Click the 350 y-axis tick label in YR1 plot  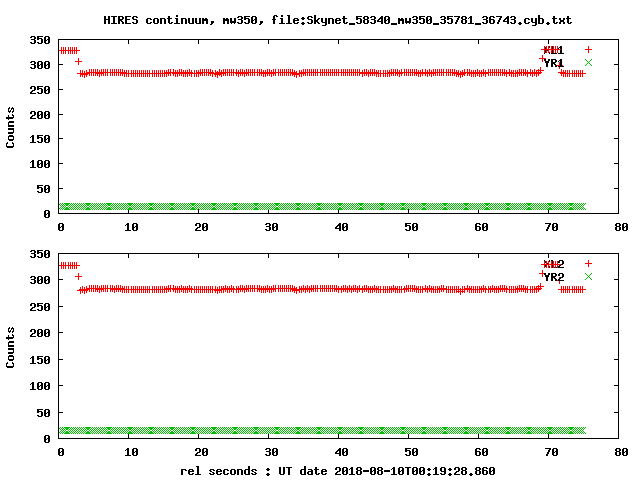40,40
